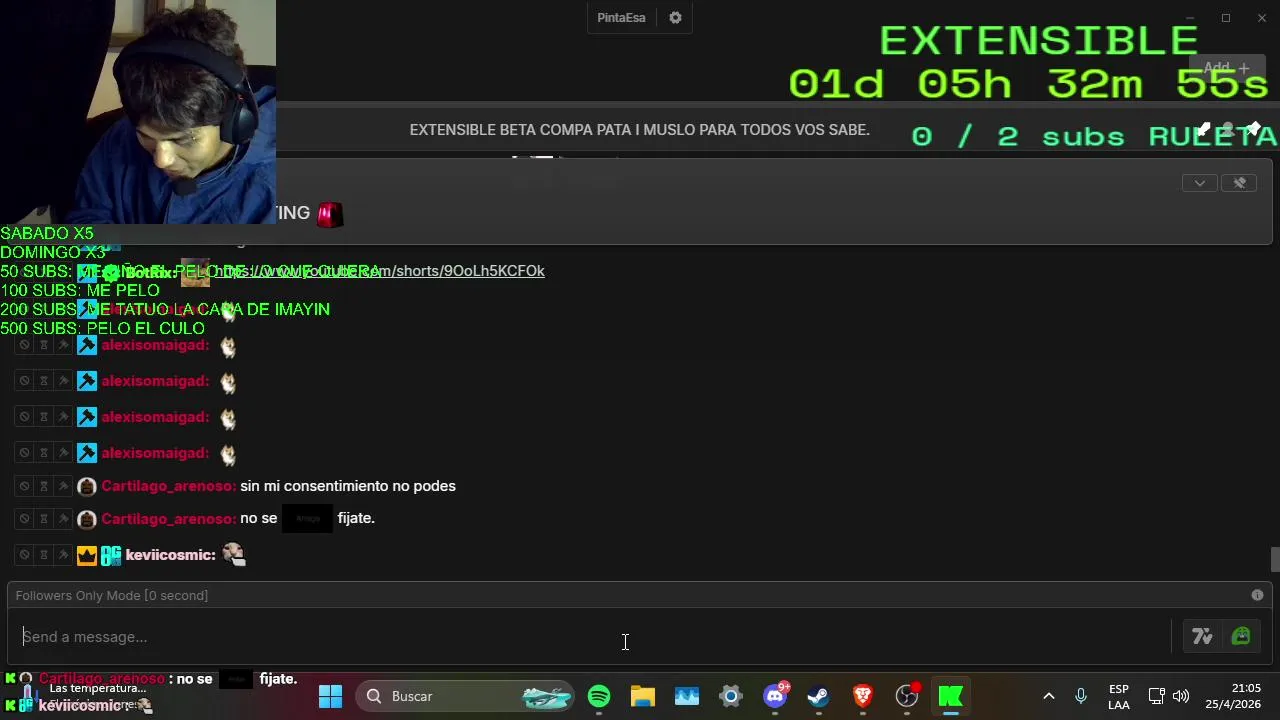
Task: Expand hidden system tray icons
Action: click(x=1048, y=696)
